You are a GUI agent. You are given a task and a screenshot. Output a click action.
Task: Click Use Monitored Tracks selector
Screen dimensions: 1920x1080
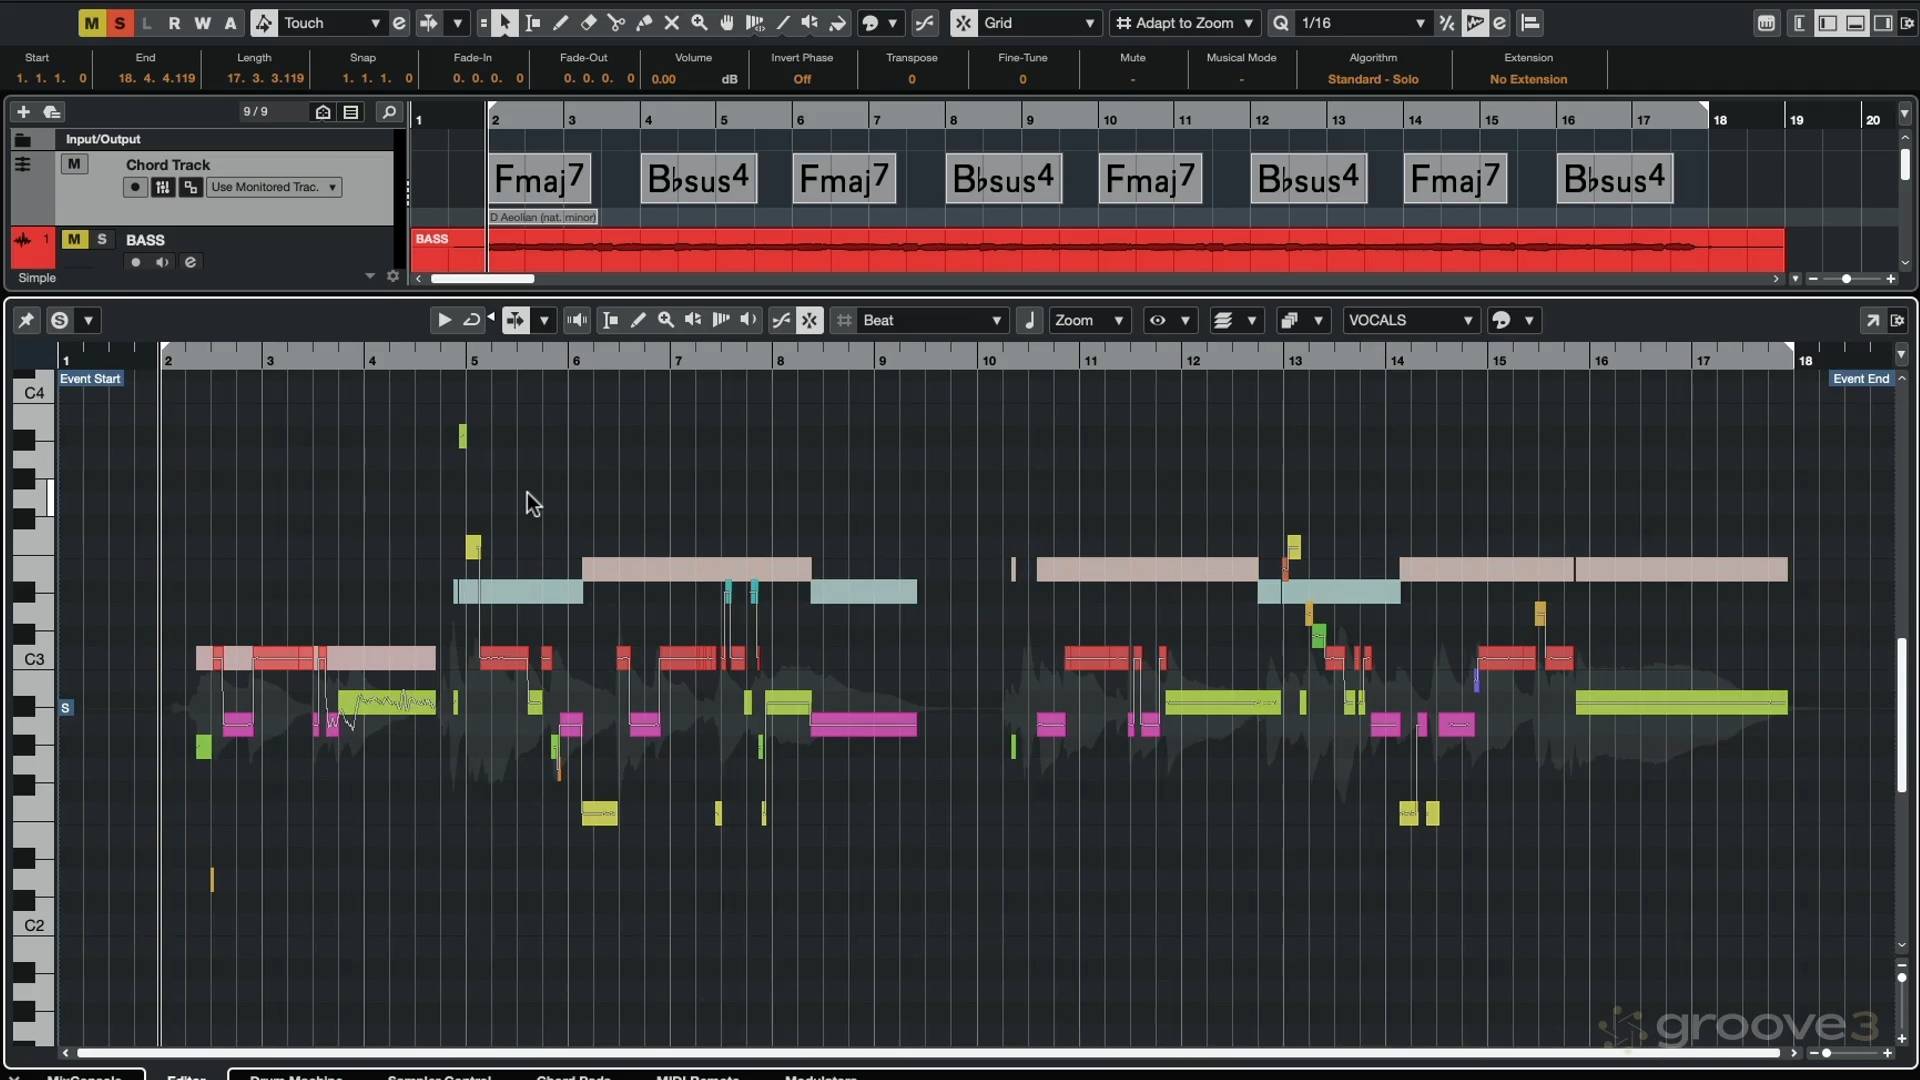coord(274,187)
